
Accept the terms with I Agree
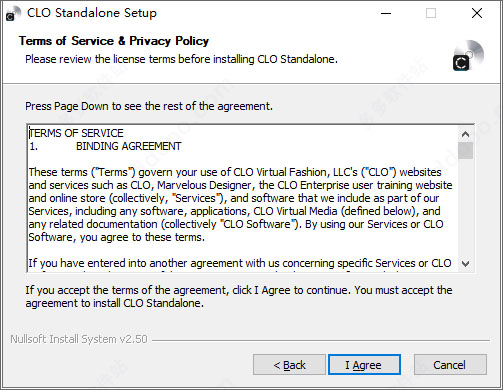tap(364, 365)
